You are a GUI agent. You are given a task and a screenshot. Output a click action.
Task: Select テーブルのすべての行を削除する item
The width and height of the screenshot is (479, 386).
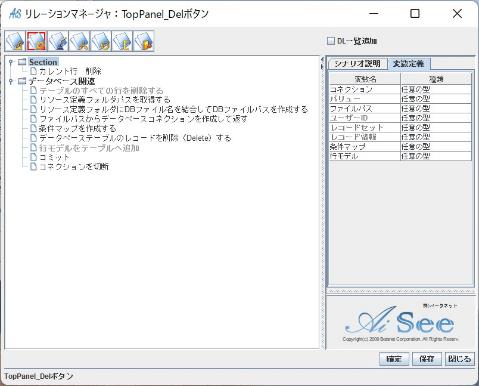pos(101,90)
